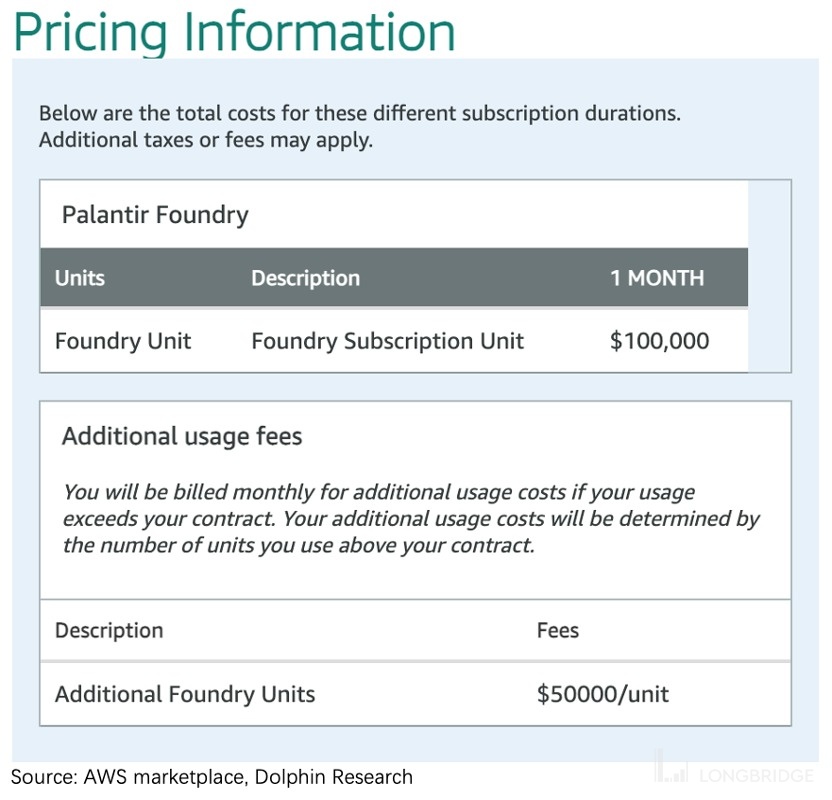Viewport: 832px width, 800px height.
Task: Click Additional taxes or fees may apply
Action: point(206,141)
